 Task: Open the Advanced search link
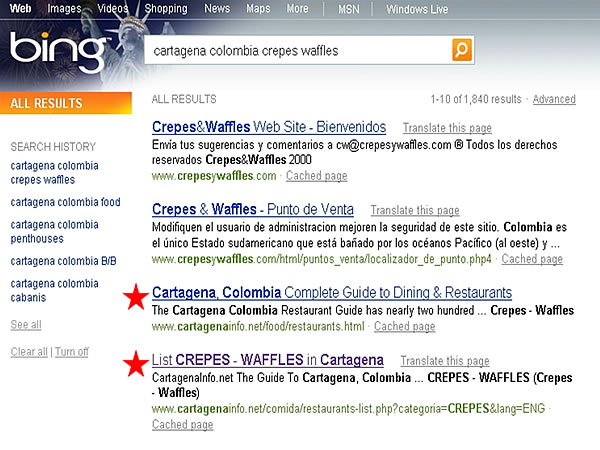click(x=554, y=99)
